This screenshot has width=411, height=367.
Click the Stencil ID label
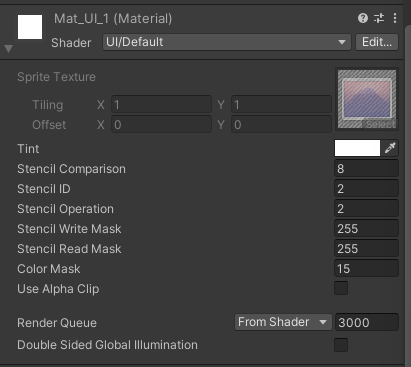pos(44,189)
